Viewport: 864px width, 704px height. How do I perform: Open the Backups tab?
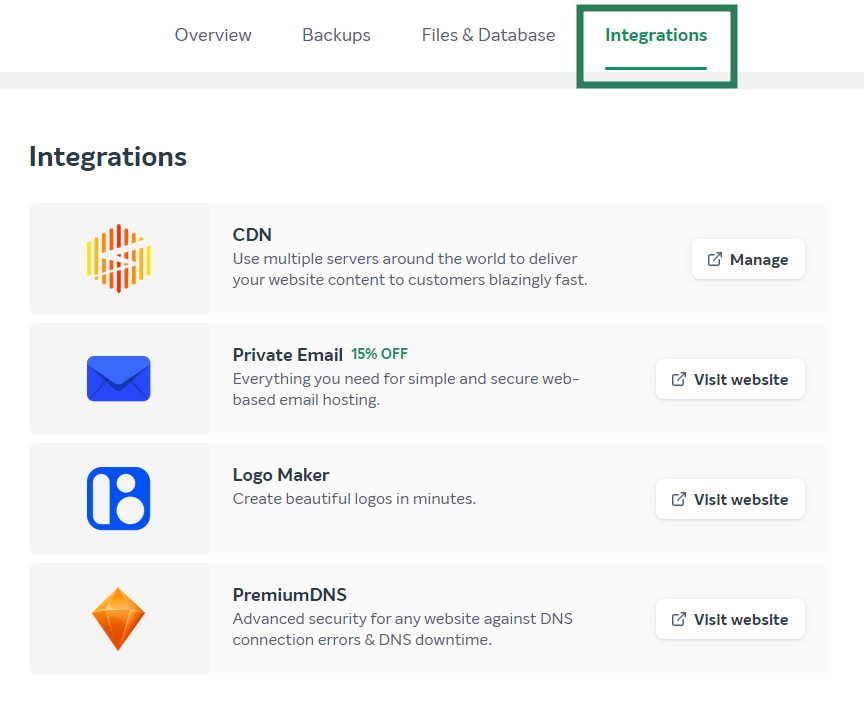coord(336,35)
